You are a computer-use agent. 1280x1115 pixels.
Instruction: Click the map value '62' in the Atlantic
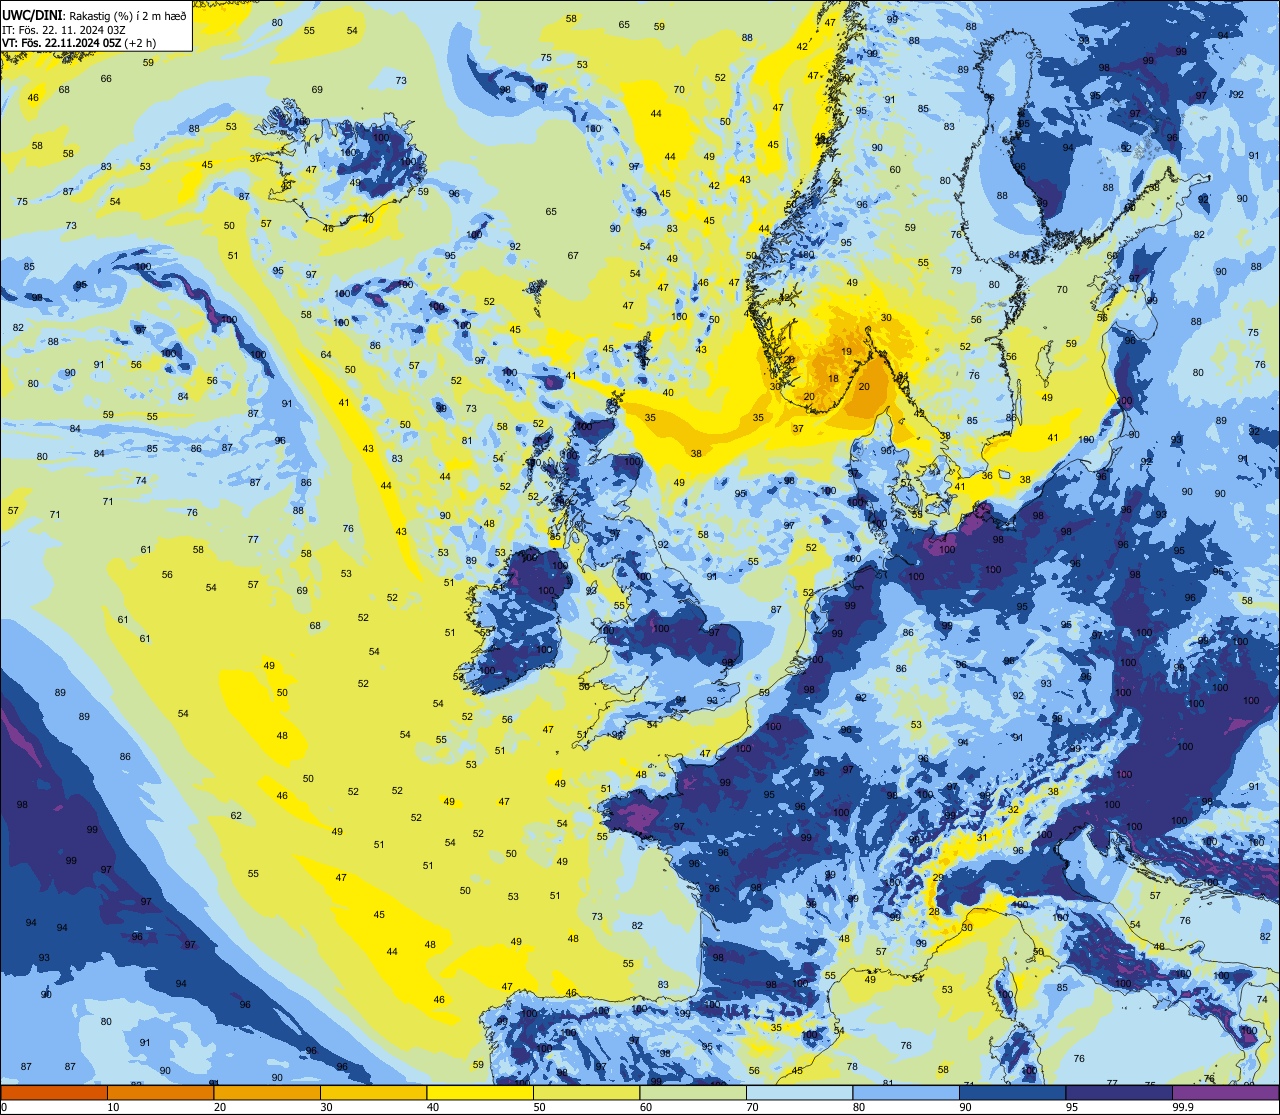point(236,816)
